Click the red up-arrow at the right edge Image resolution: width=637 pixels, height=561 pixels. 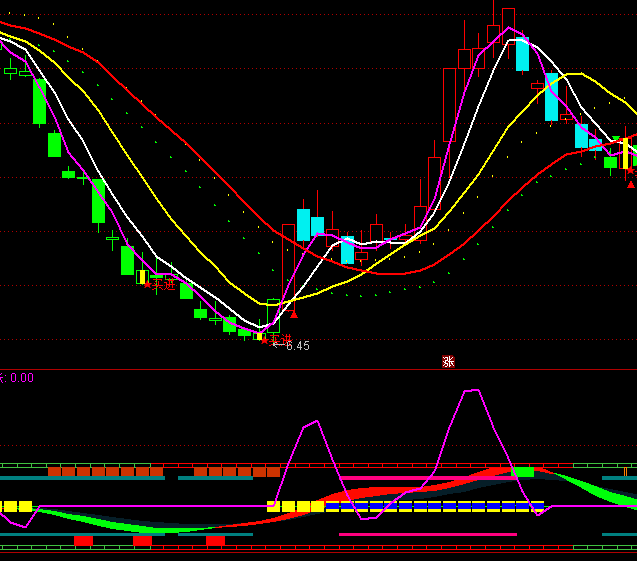click(630, 183)
